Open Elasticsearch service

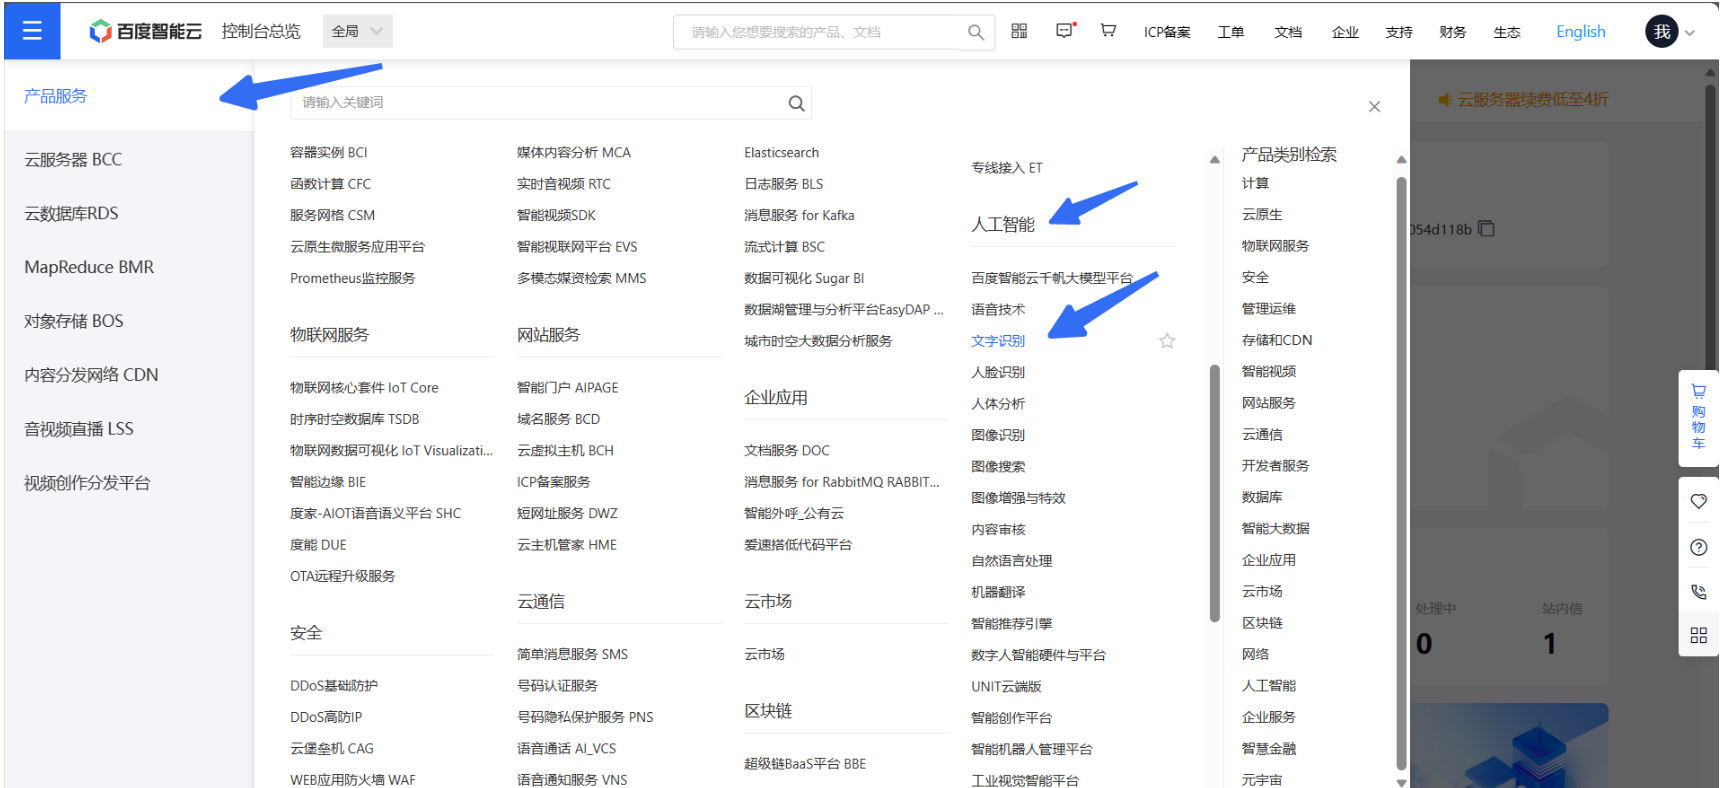click(x=781, y=153)
